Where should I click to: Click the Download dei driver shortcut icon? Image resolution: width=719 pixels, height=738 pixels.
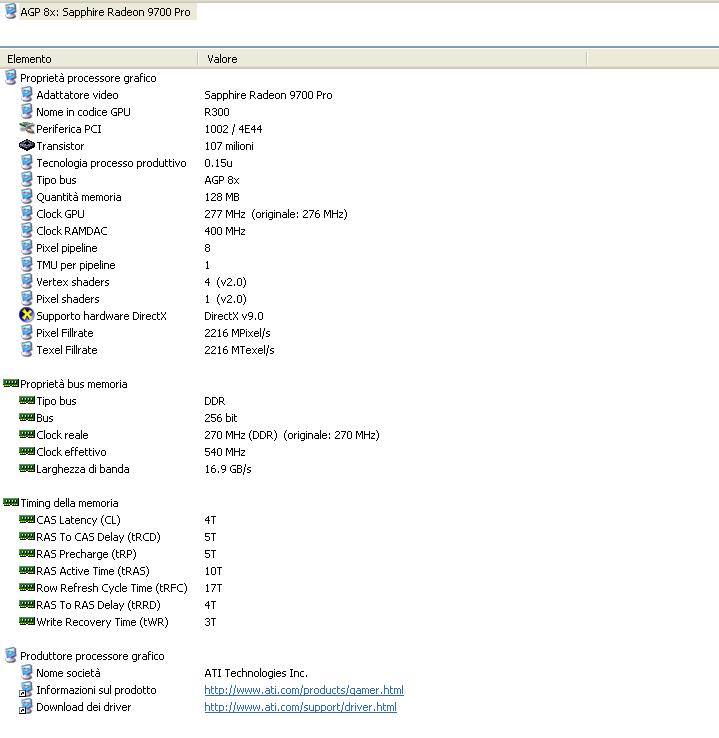pos(26,706)
